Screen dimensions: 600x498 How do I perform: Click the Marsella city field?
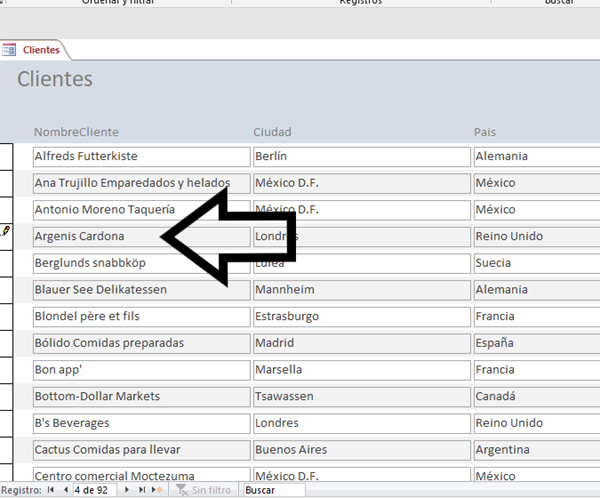[362, 370]
